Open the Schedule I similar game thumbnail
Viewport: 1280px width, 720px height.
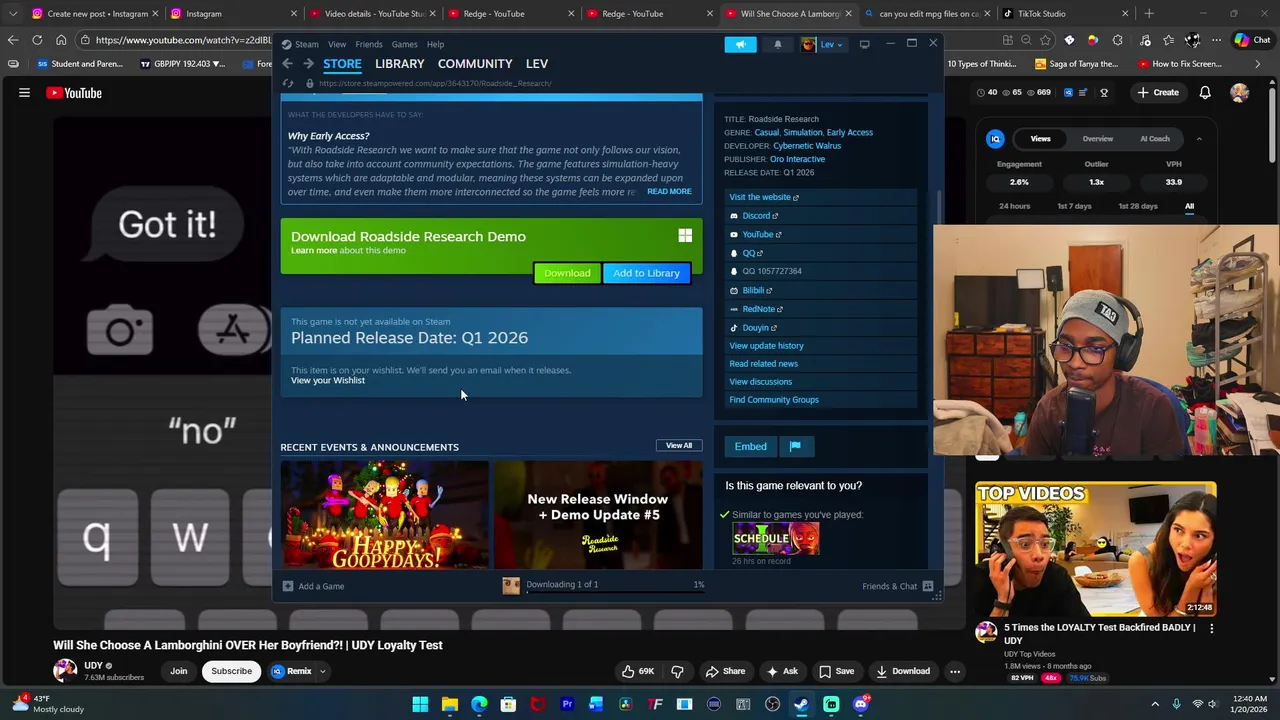pyautogui.click(x=776, y=538)
